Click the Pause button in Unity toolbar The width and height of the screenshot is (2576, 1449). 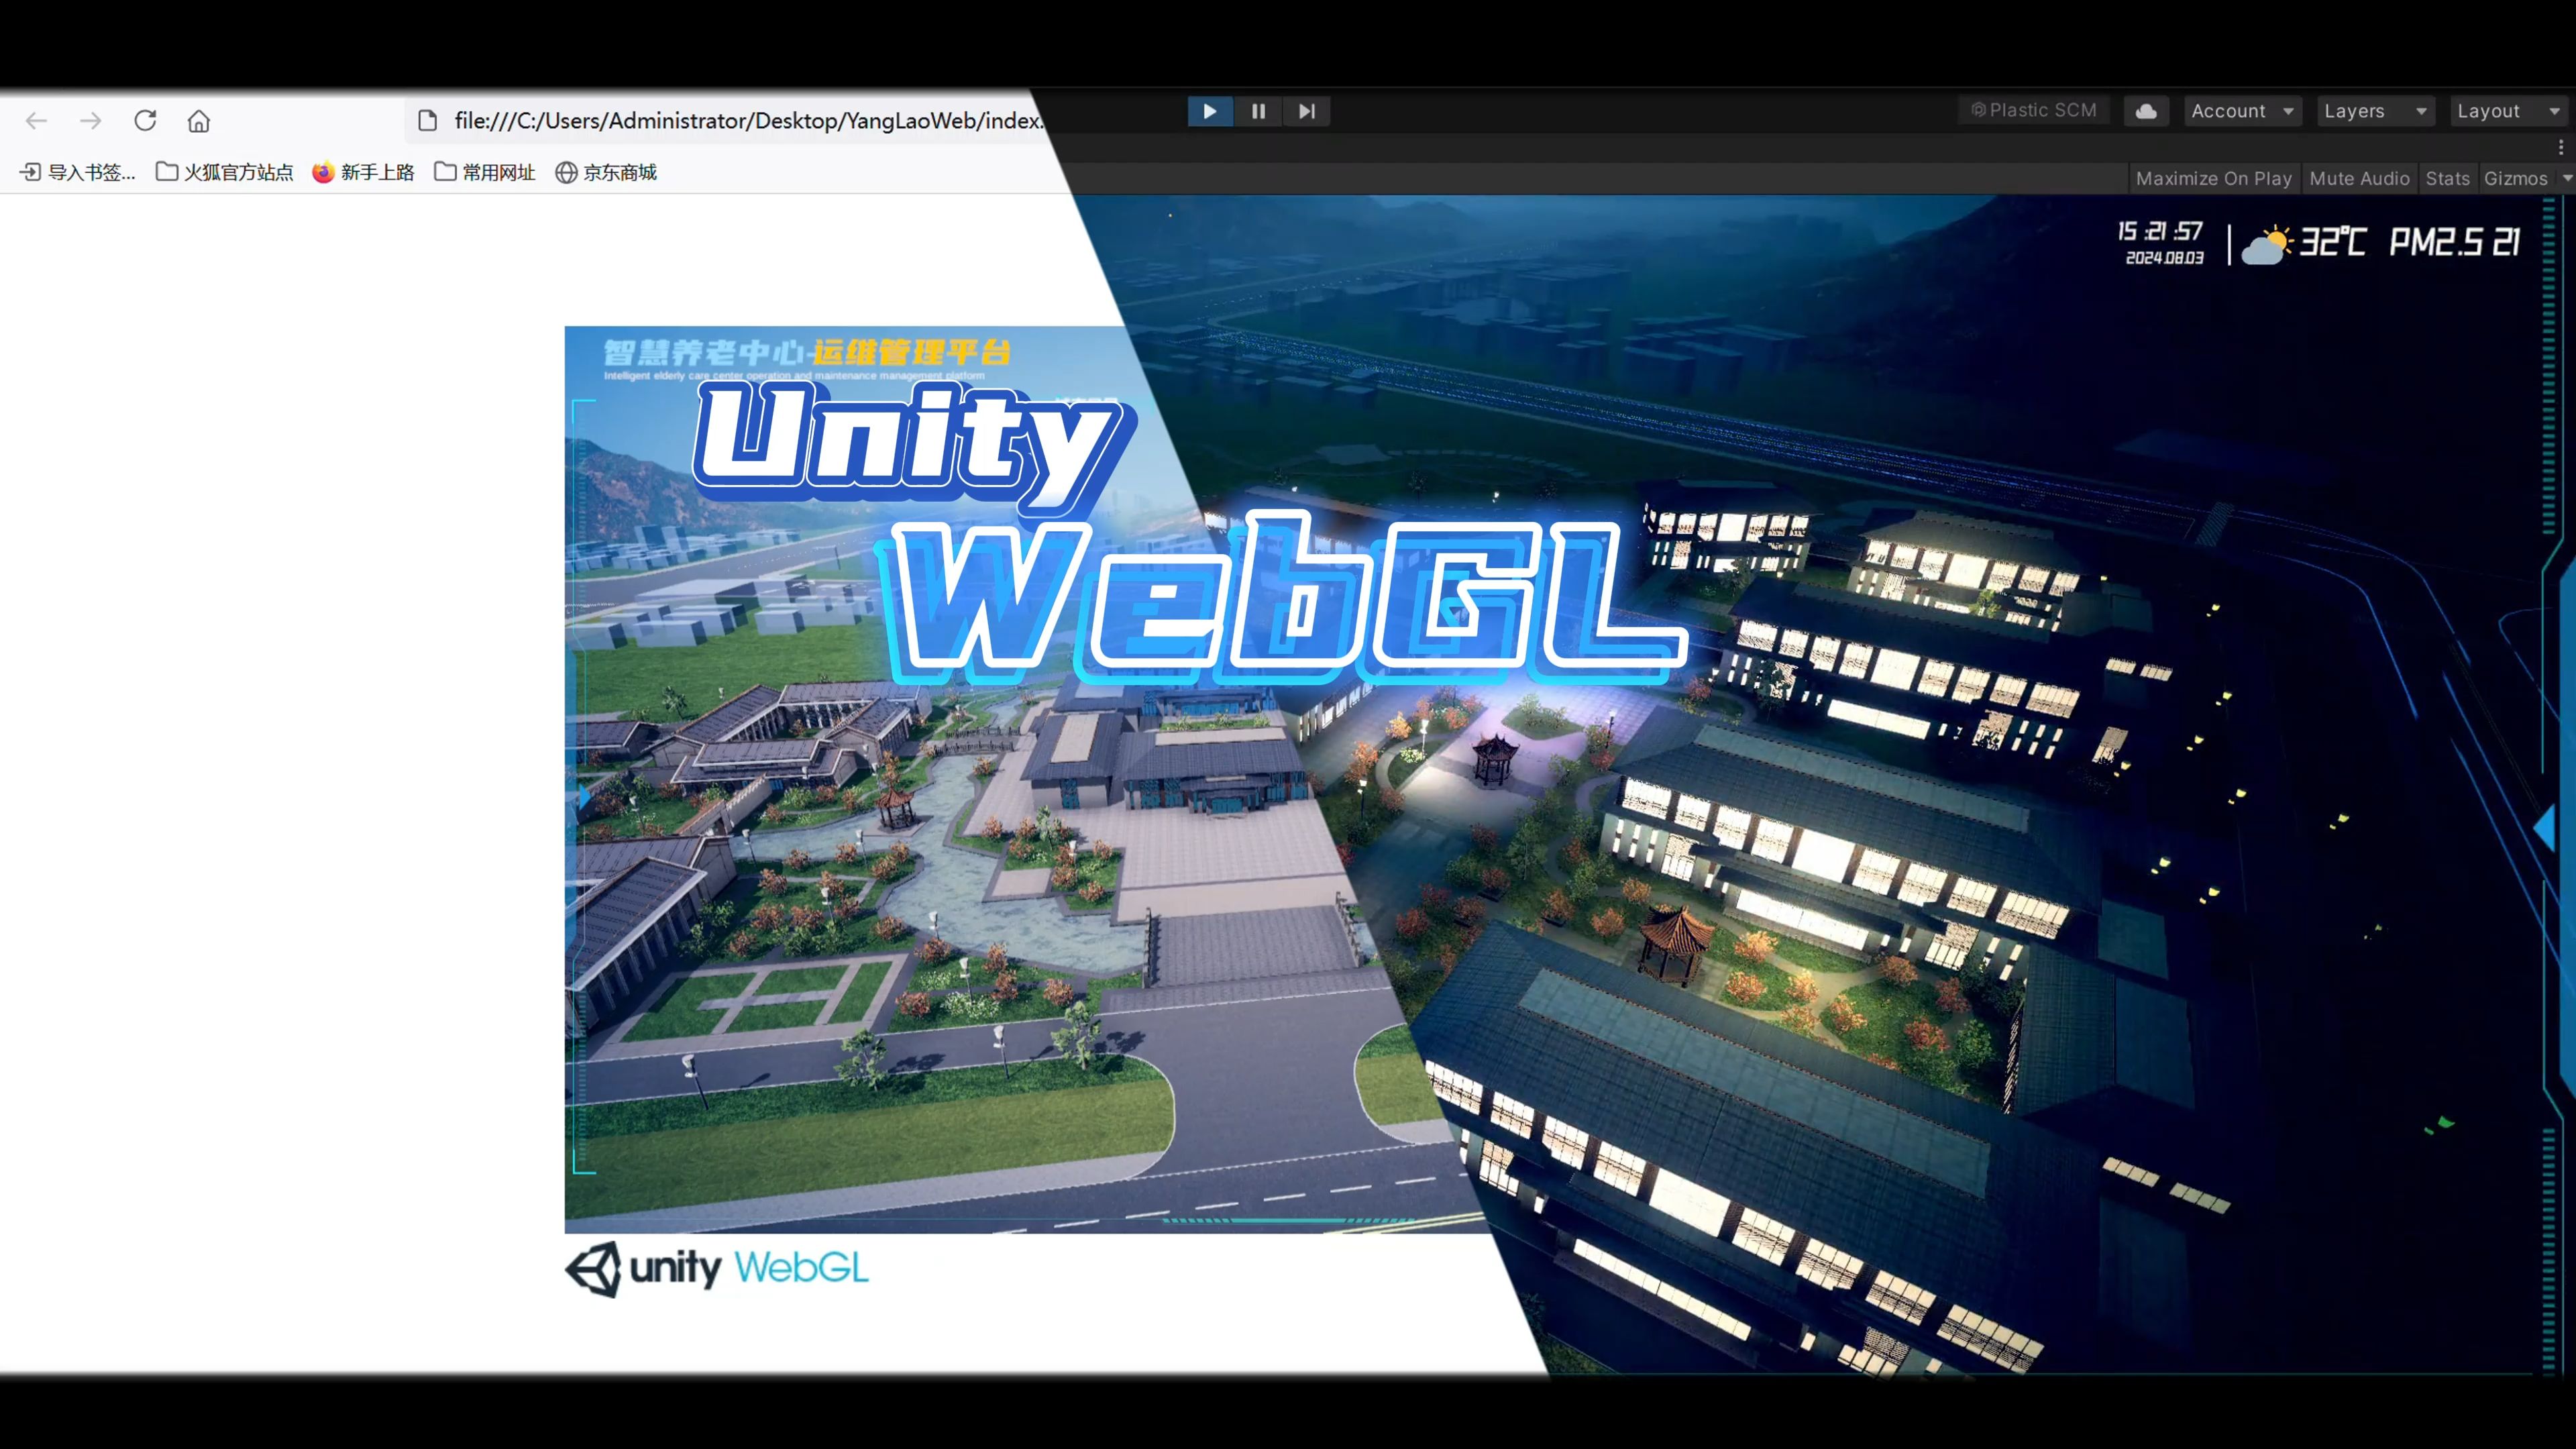1258,110
